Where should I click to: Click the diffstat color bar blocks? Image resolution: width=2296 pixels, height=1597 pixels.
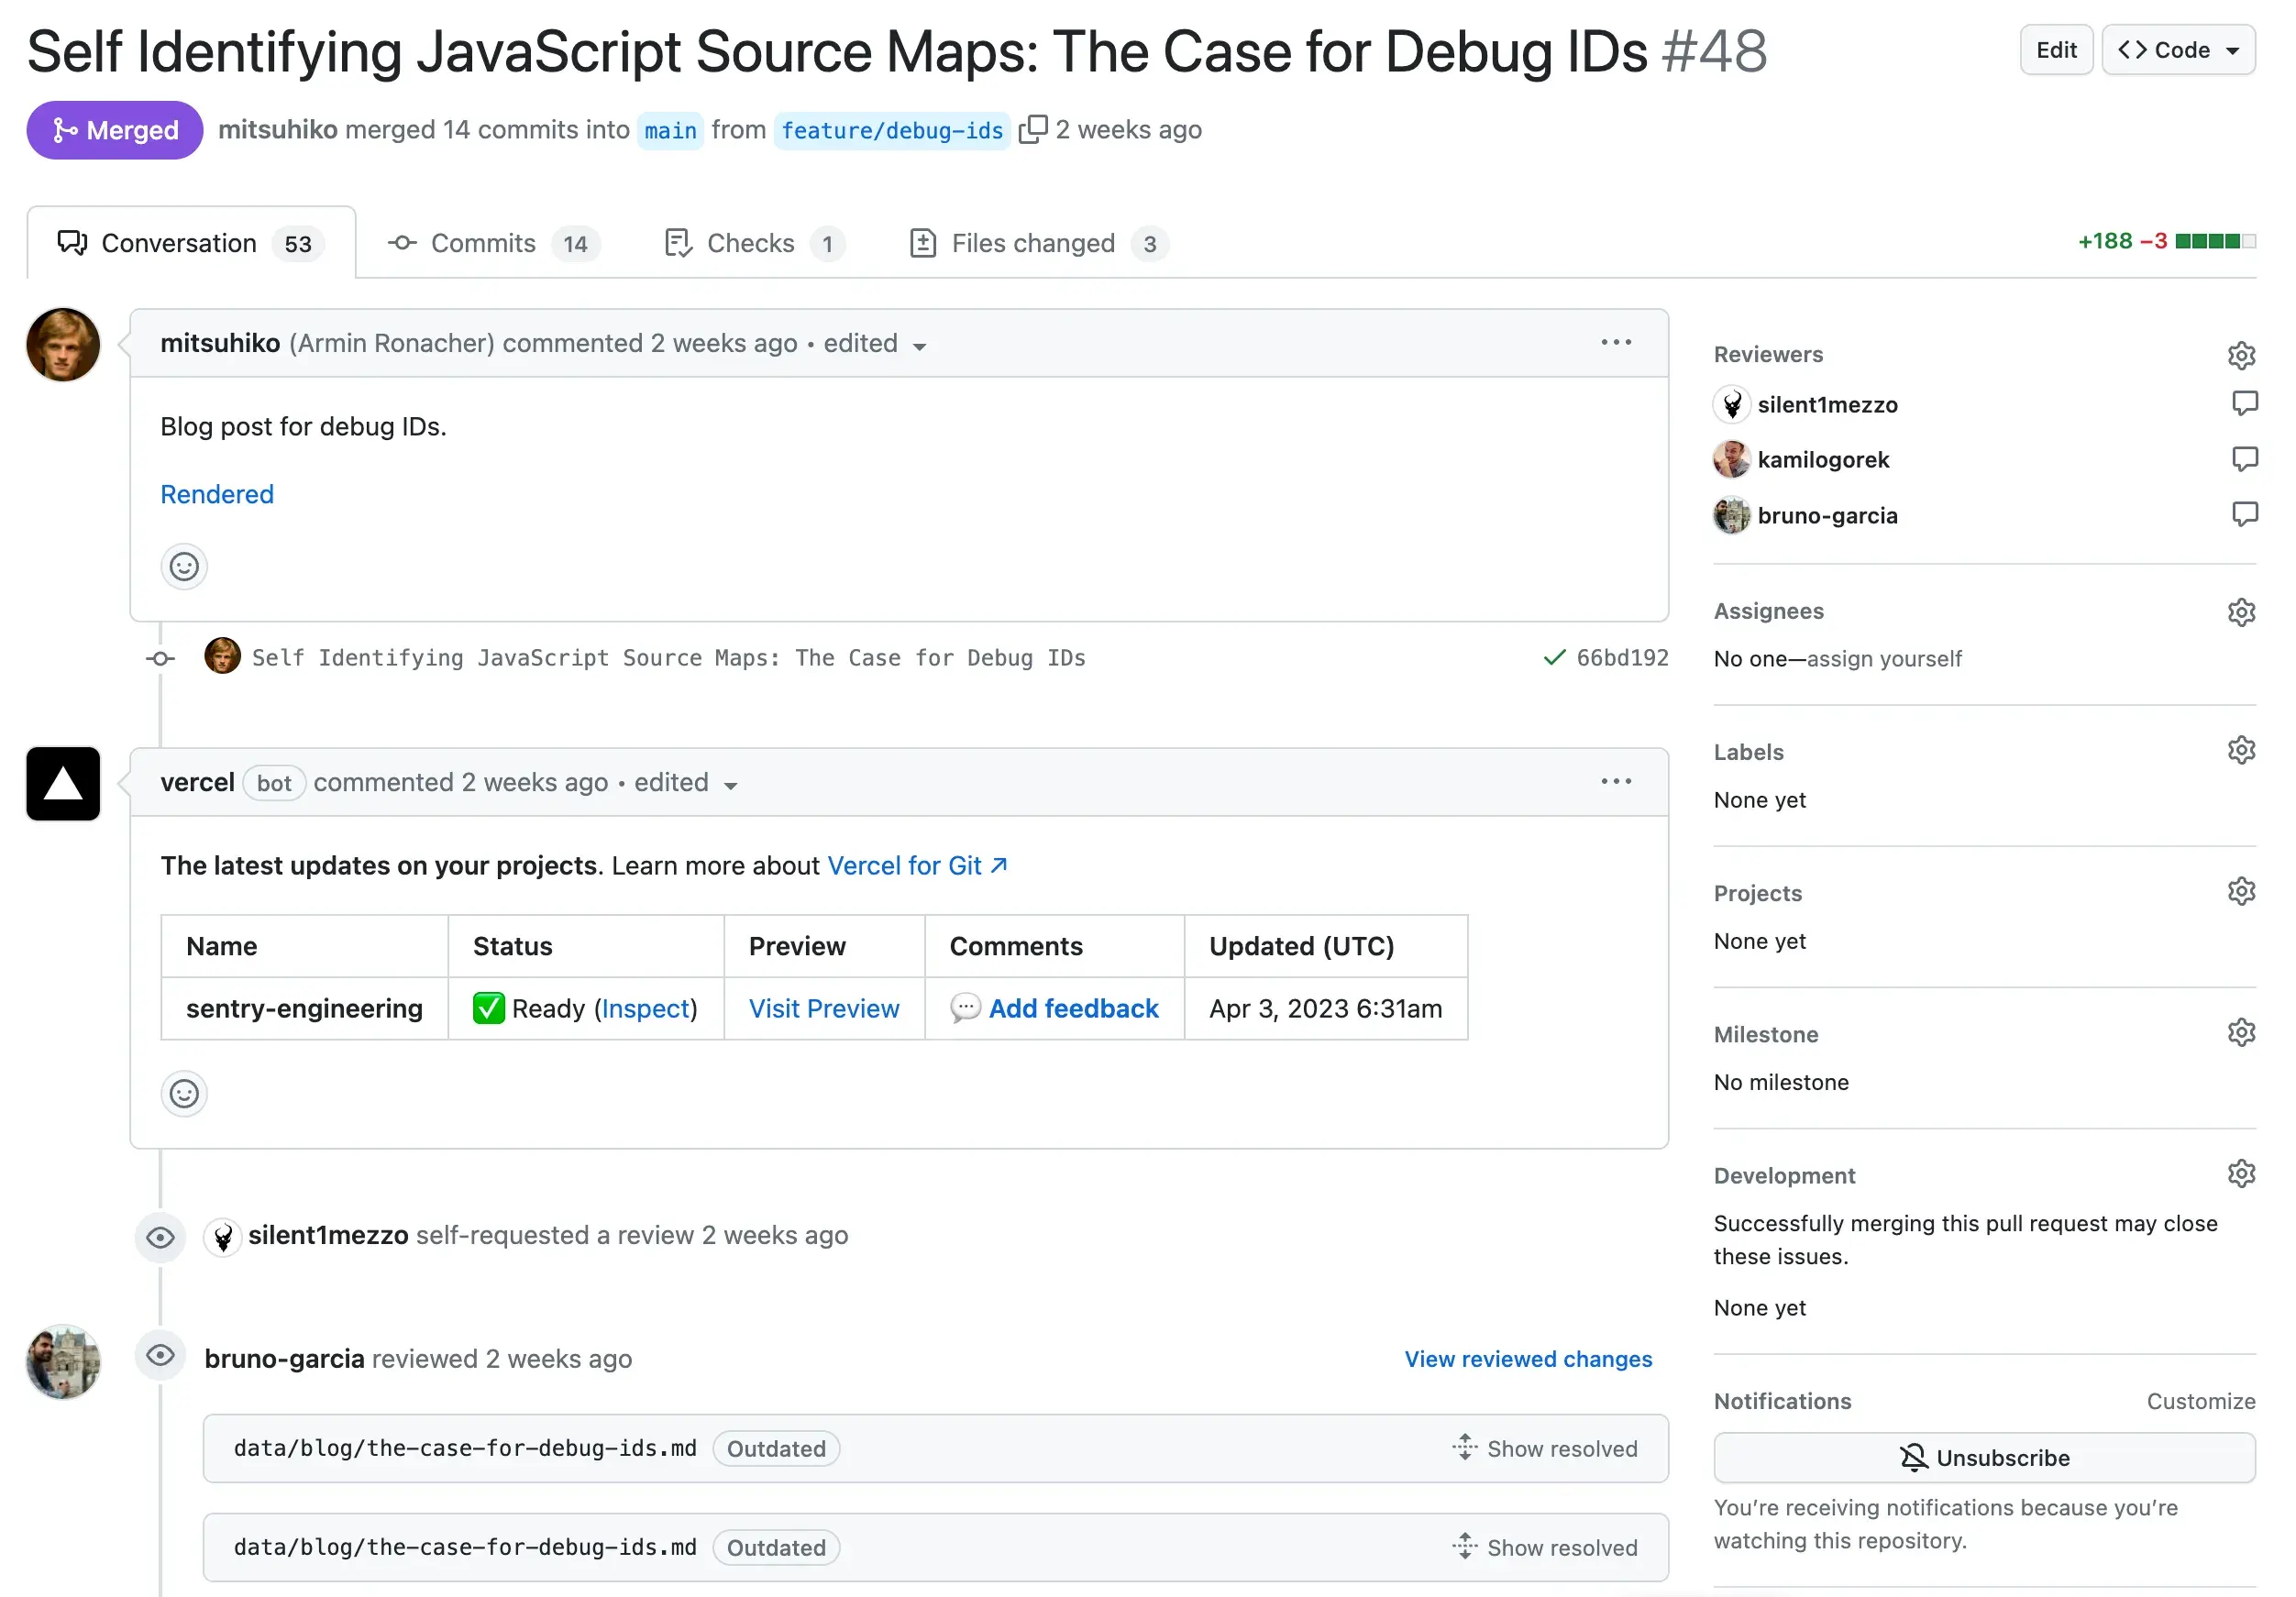2215,241
